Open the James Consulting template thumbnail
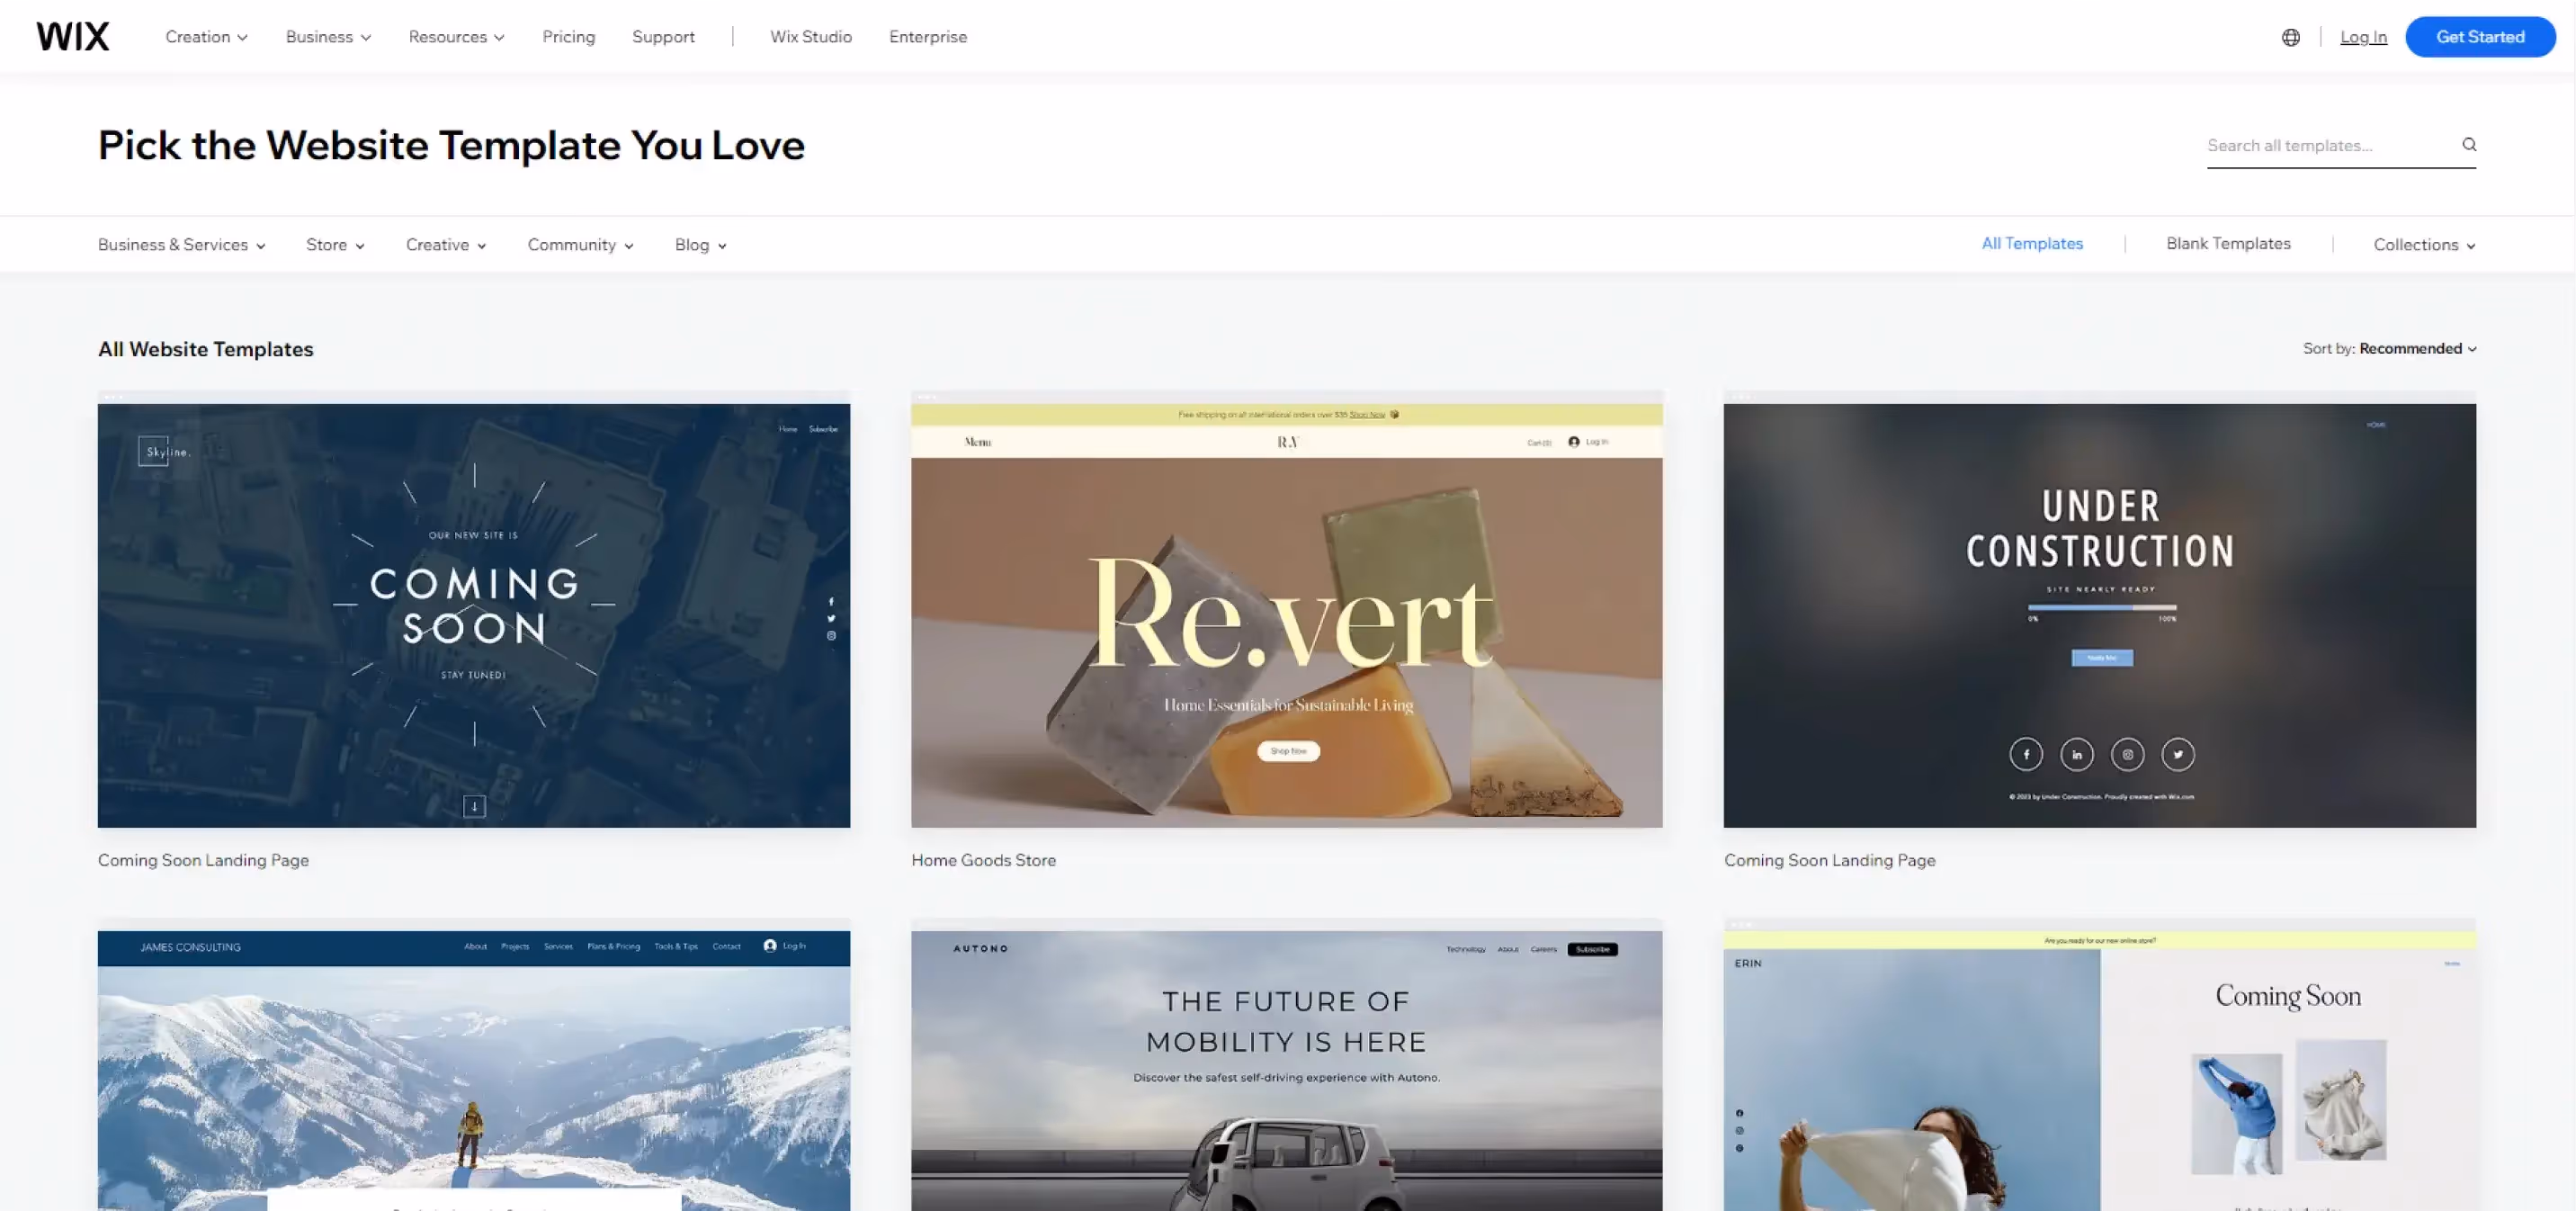2576x1211 pixels. click(474, 1070)
